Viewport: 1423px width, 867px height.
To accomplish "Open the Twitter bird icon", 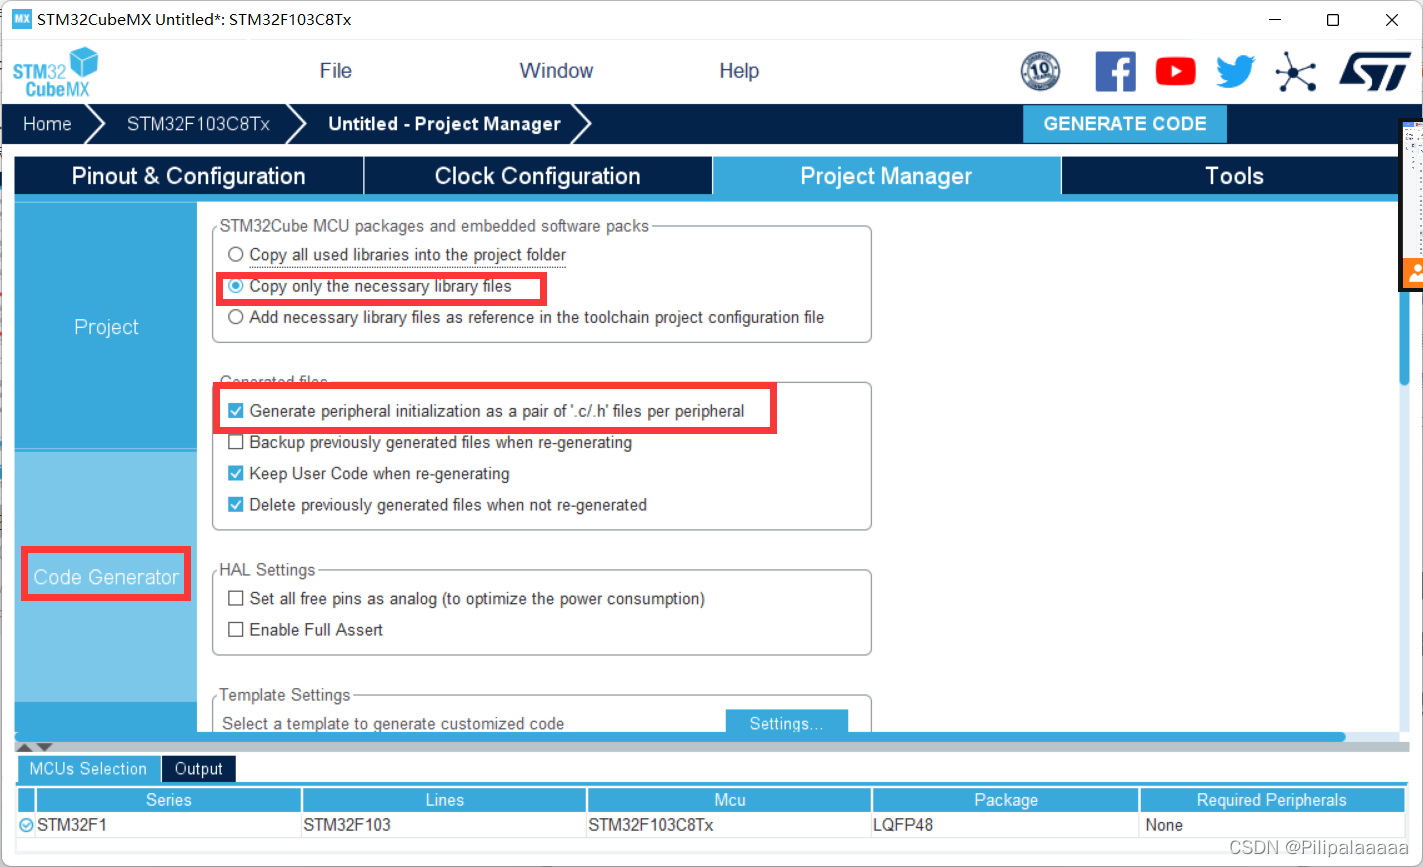I will click(1236, 72).
